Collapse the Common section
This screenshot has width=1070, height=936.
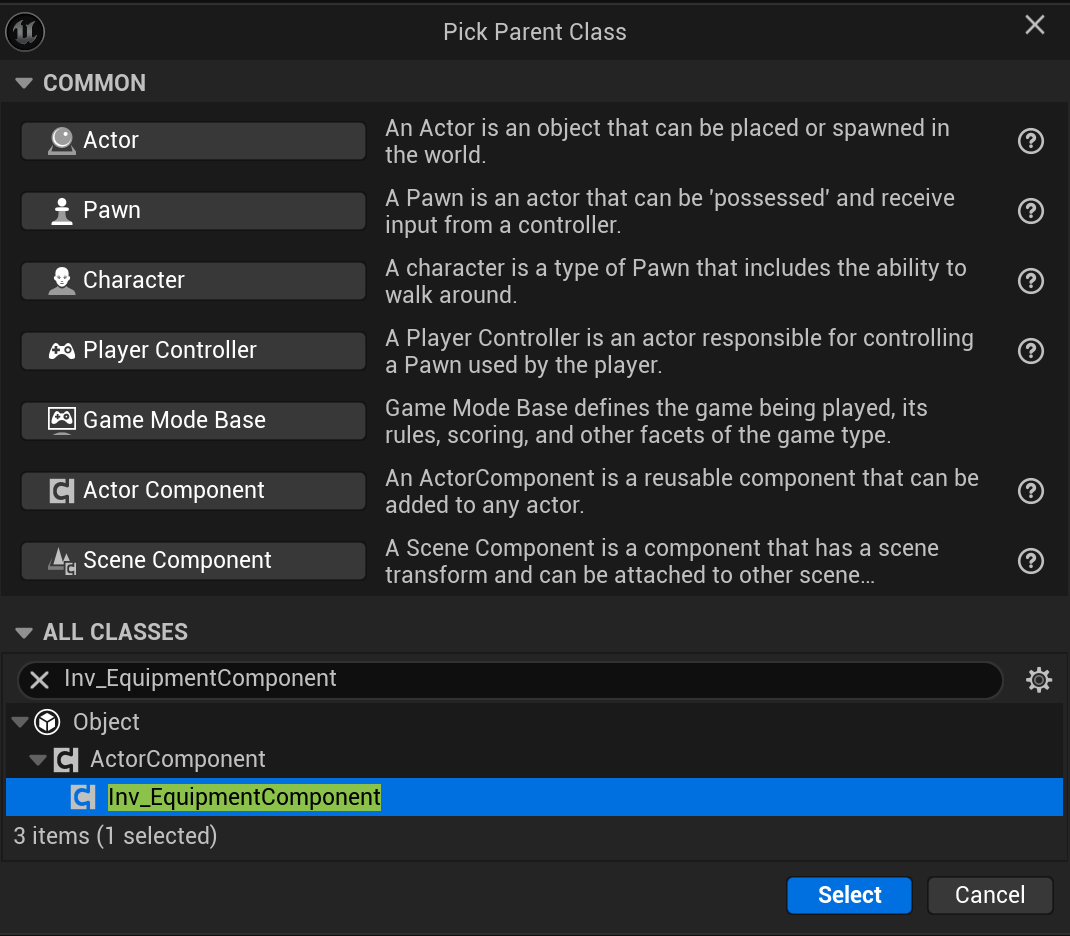tap(25, 83)
